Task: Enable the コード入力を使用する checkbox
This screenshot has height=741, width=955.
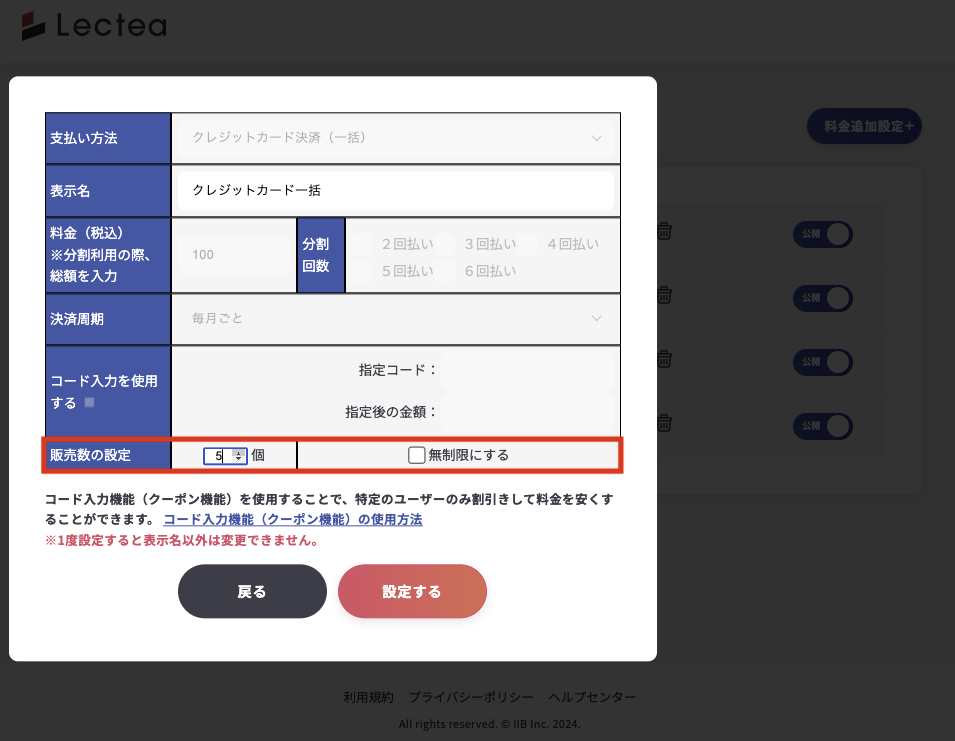Action: [90, 403]
